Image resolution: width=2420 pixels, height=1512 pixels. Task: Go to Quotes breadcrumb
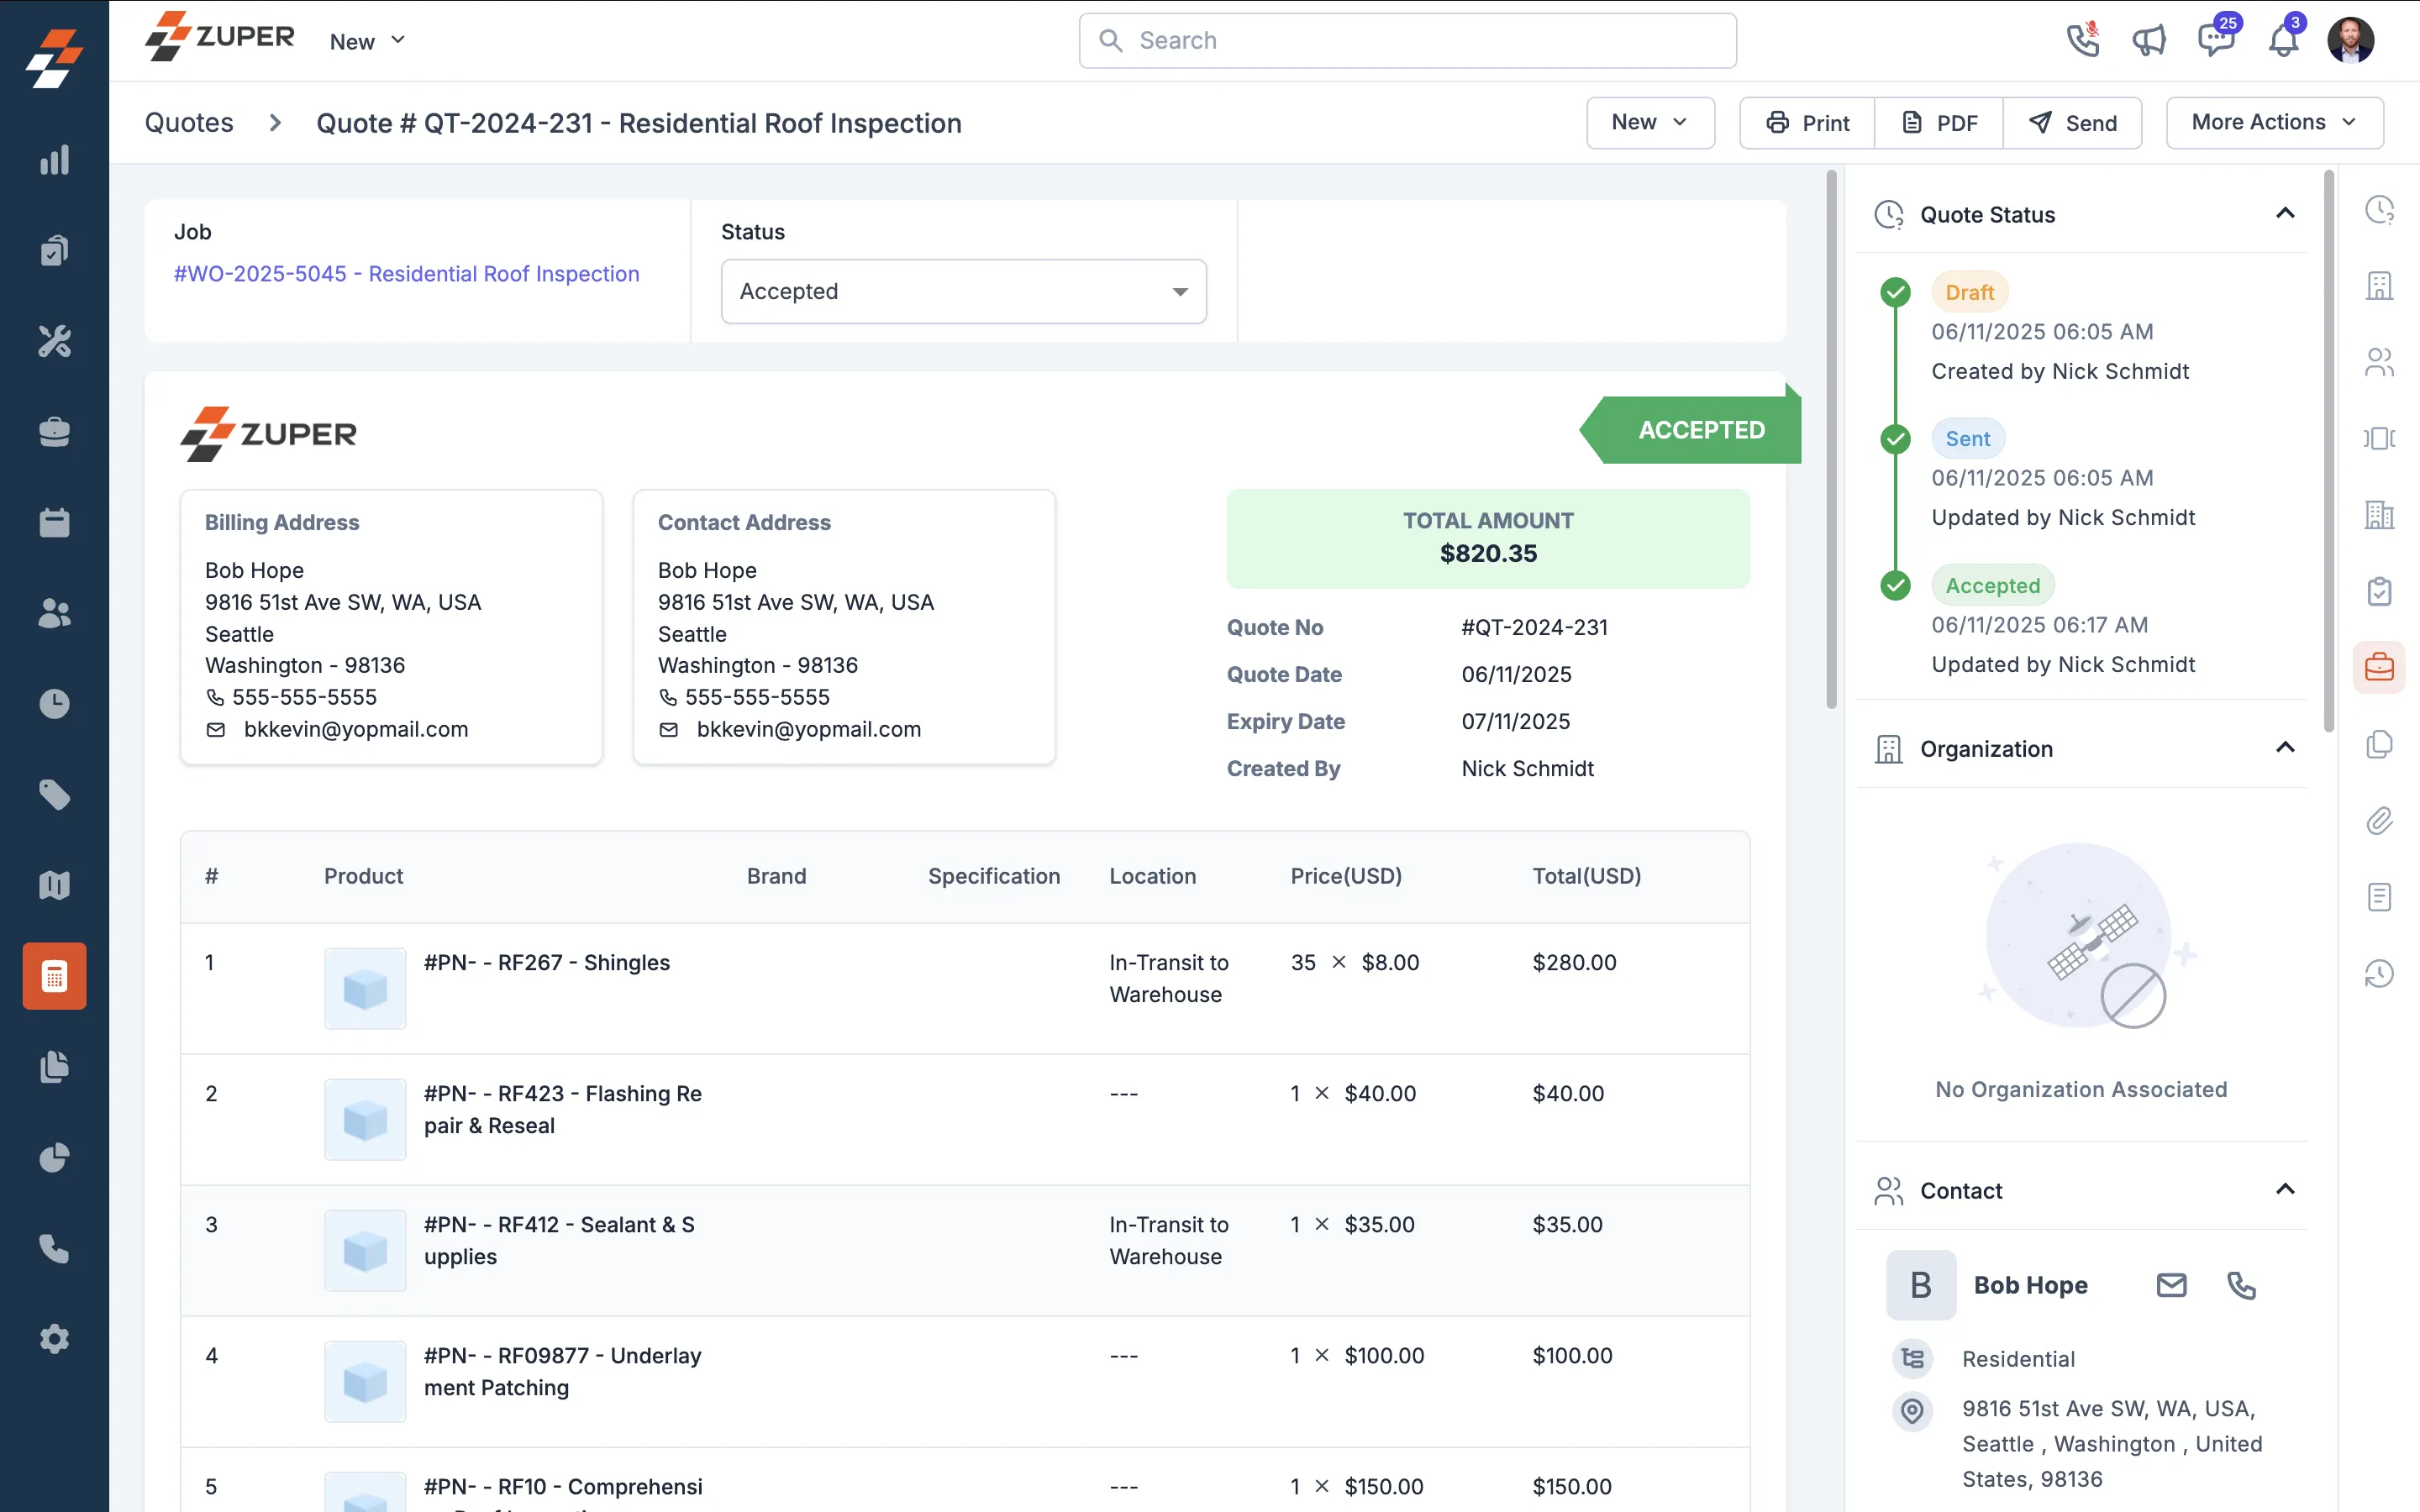click(189, 123)
